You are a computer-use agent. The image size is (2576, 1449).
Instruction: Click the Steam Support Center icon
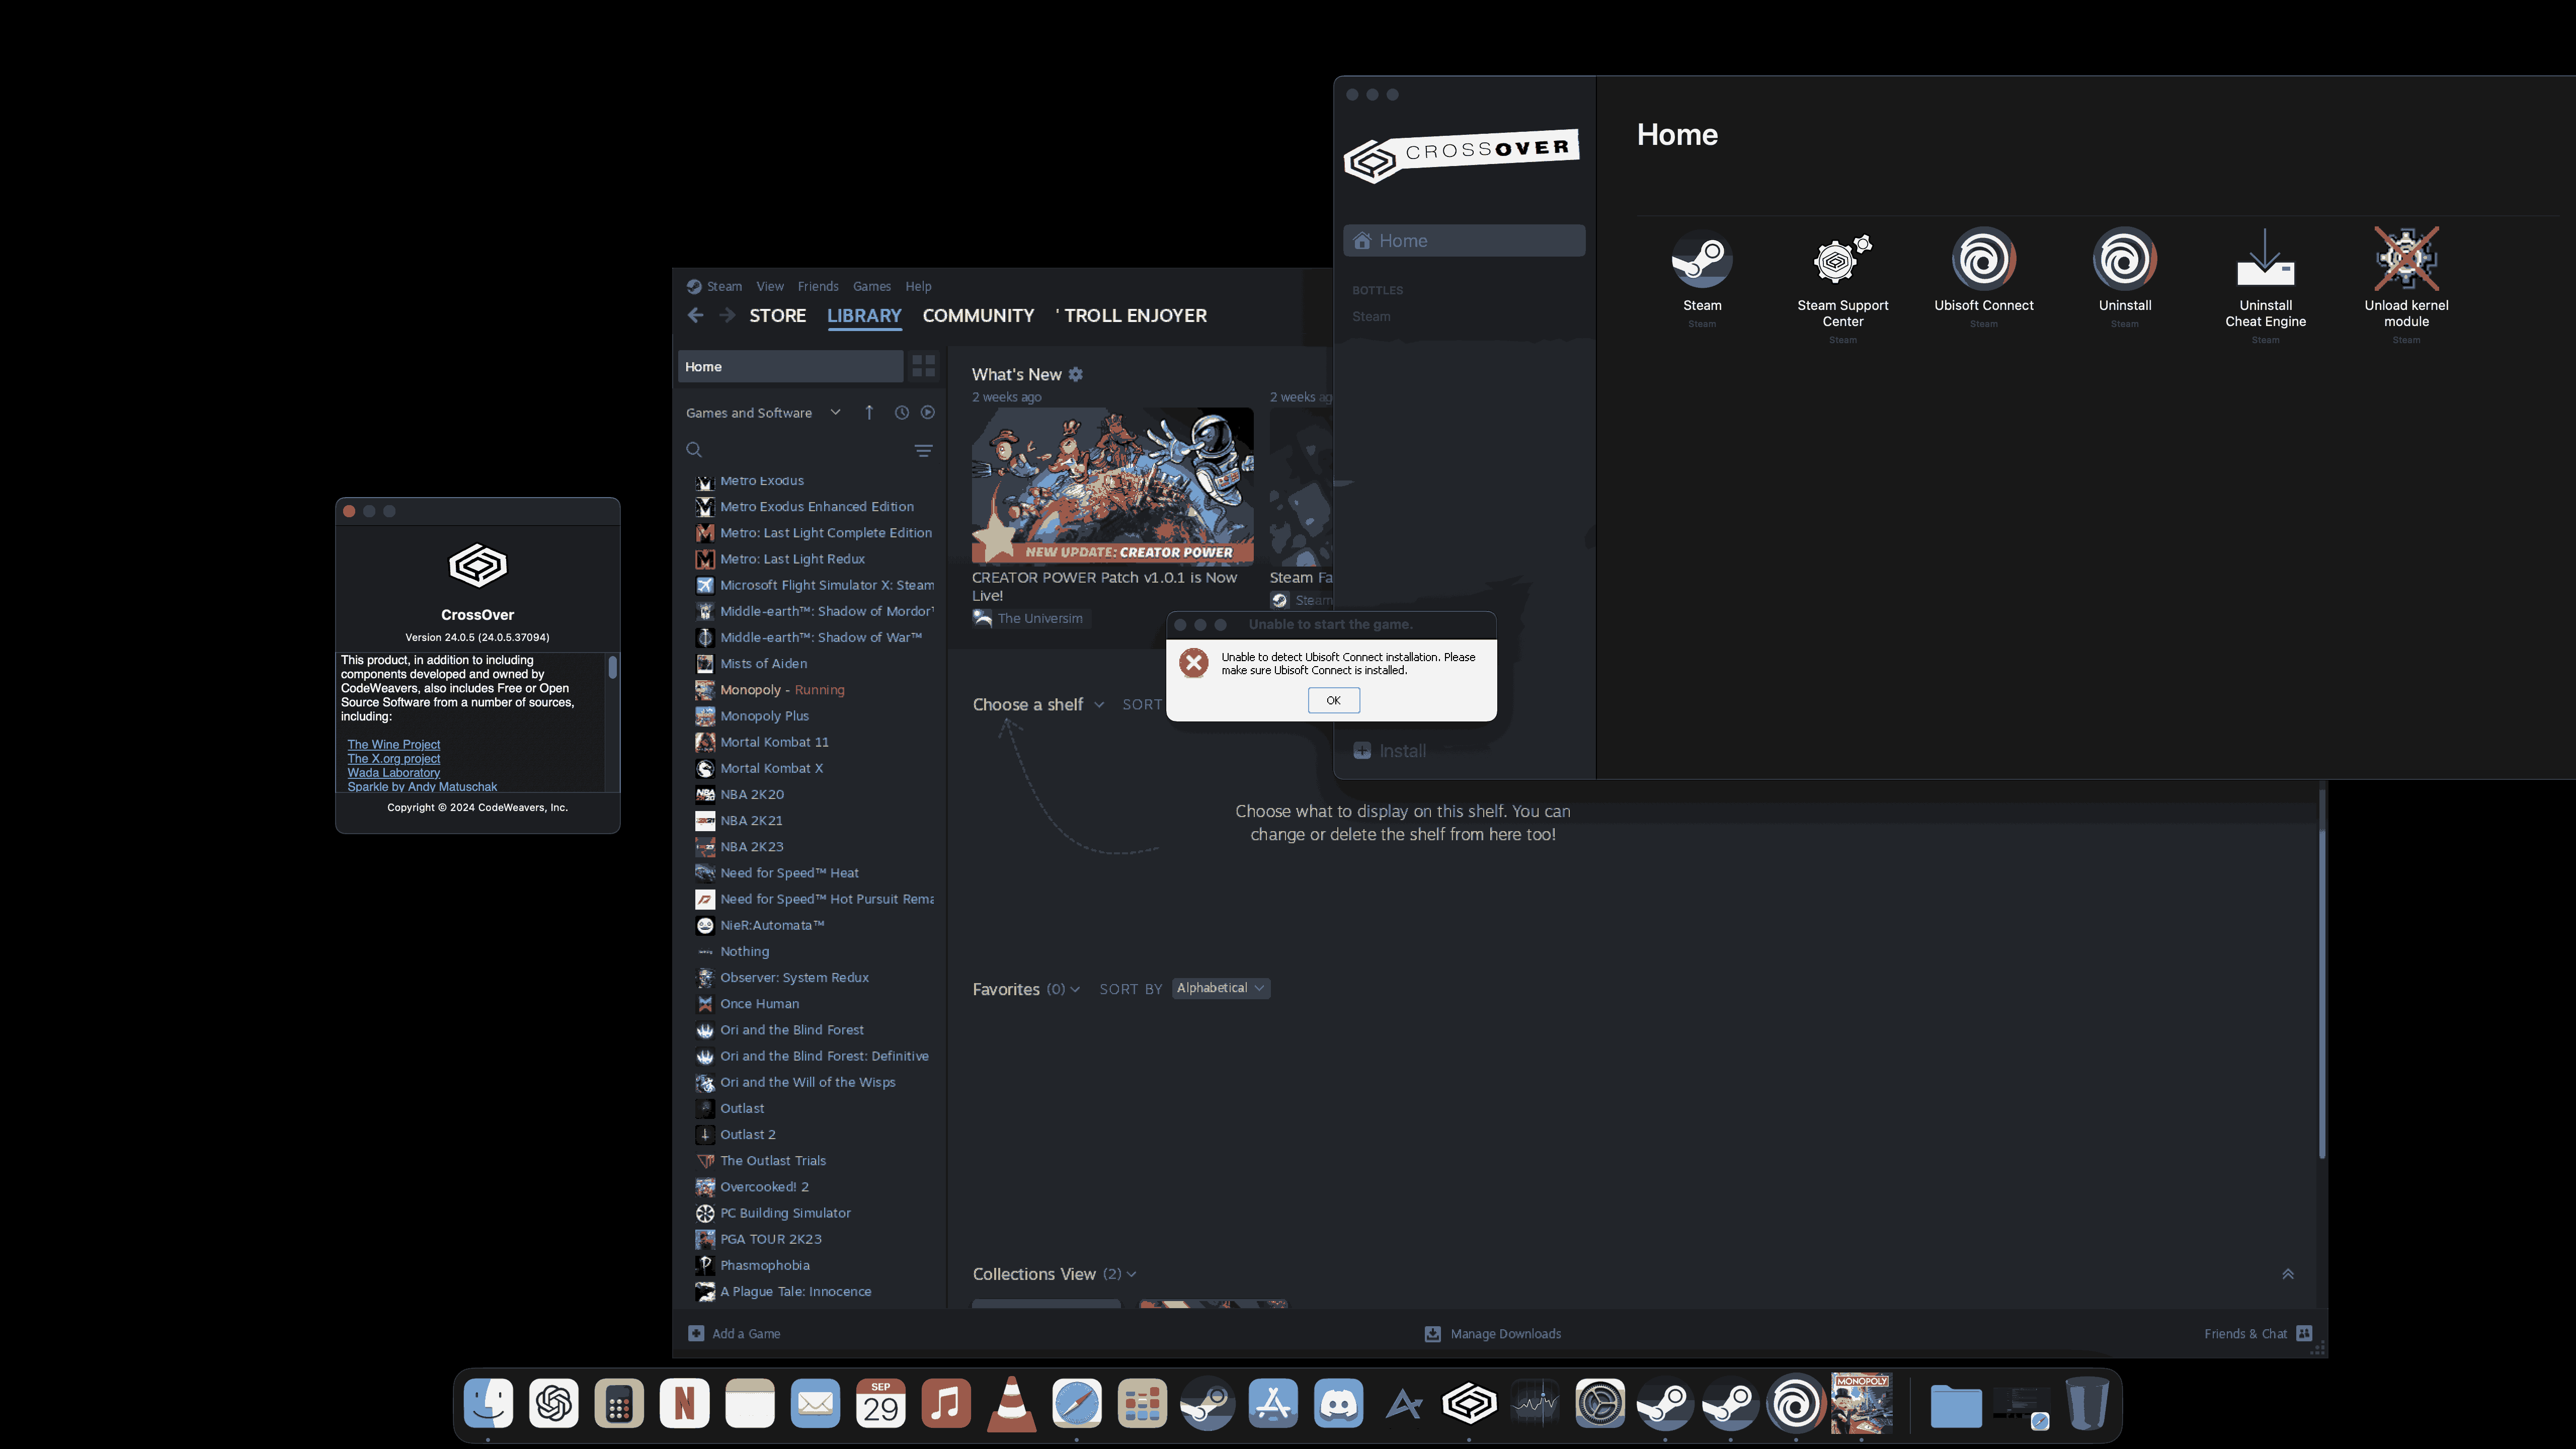click(1842, 261)
